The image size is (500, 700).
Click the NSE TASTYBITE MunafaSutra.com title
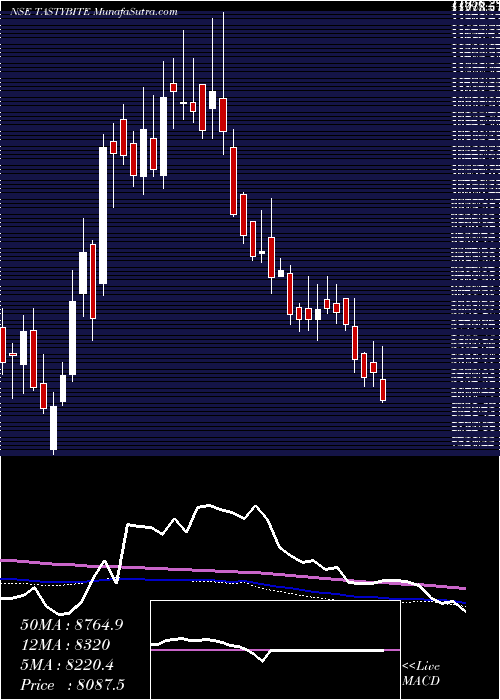[x=94, y=12]
